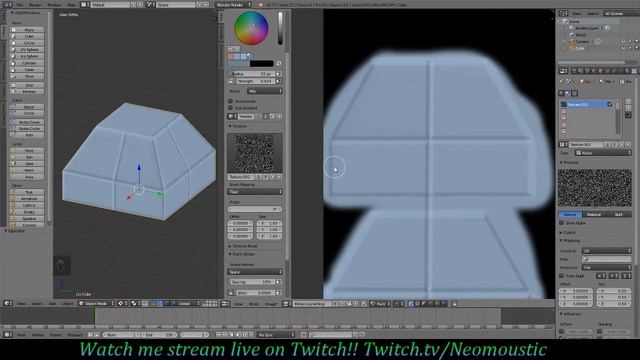Add a Bezier curve
Image resolution: width=640 pixels, height=360 pixels.
pyautogui.click(x=27, y=107)
